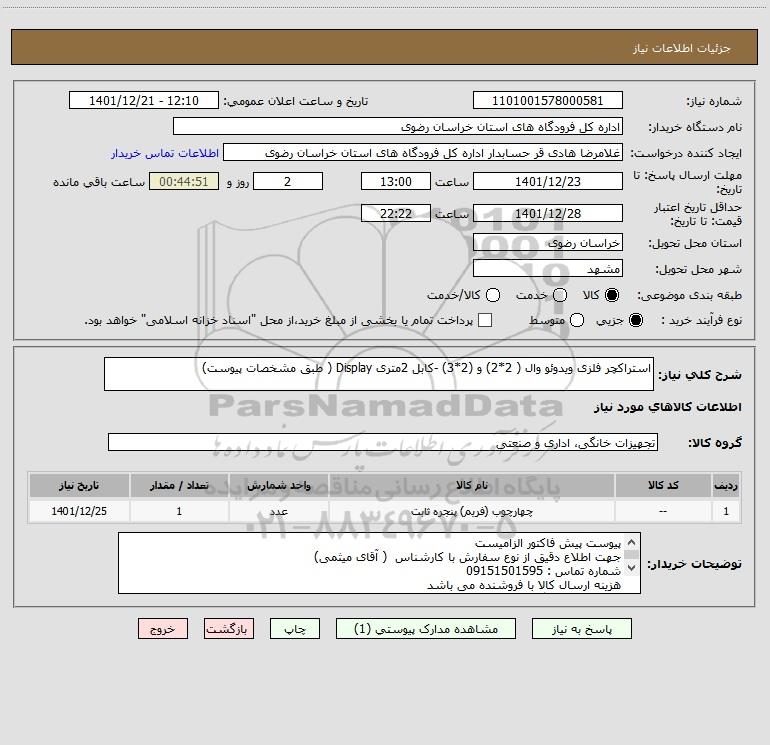The image size is (770, 745).
Task: Click the buyer notes scroll-up arrow
Action: pyautogui.click(x=632, y=542)
